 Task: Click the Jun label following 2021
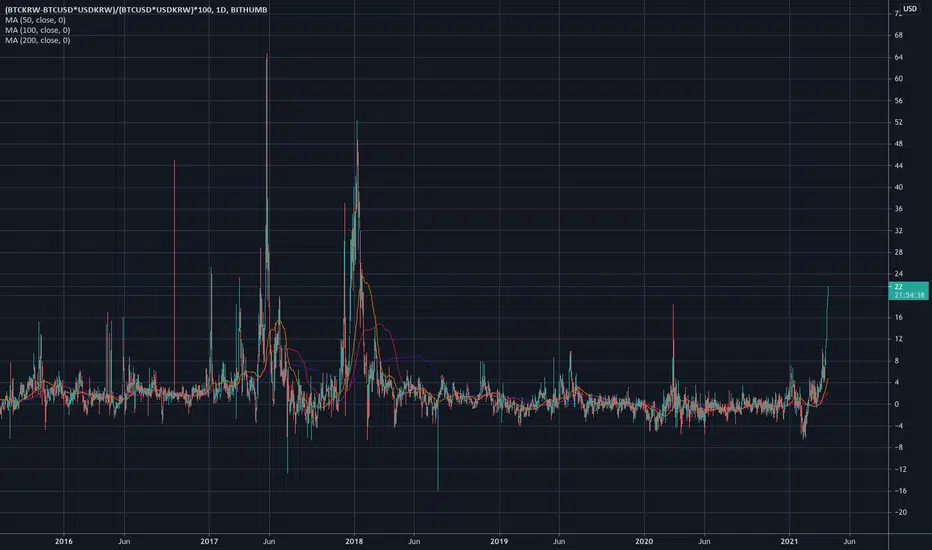tap(849, 541)
